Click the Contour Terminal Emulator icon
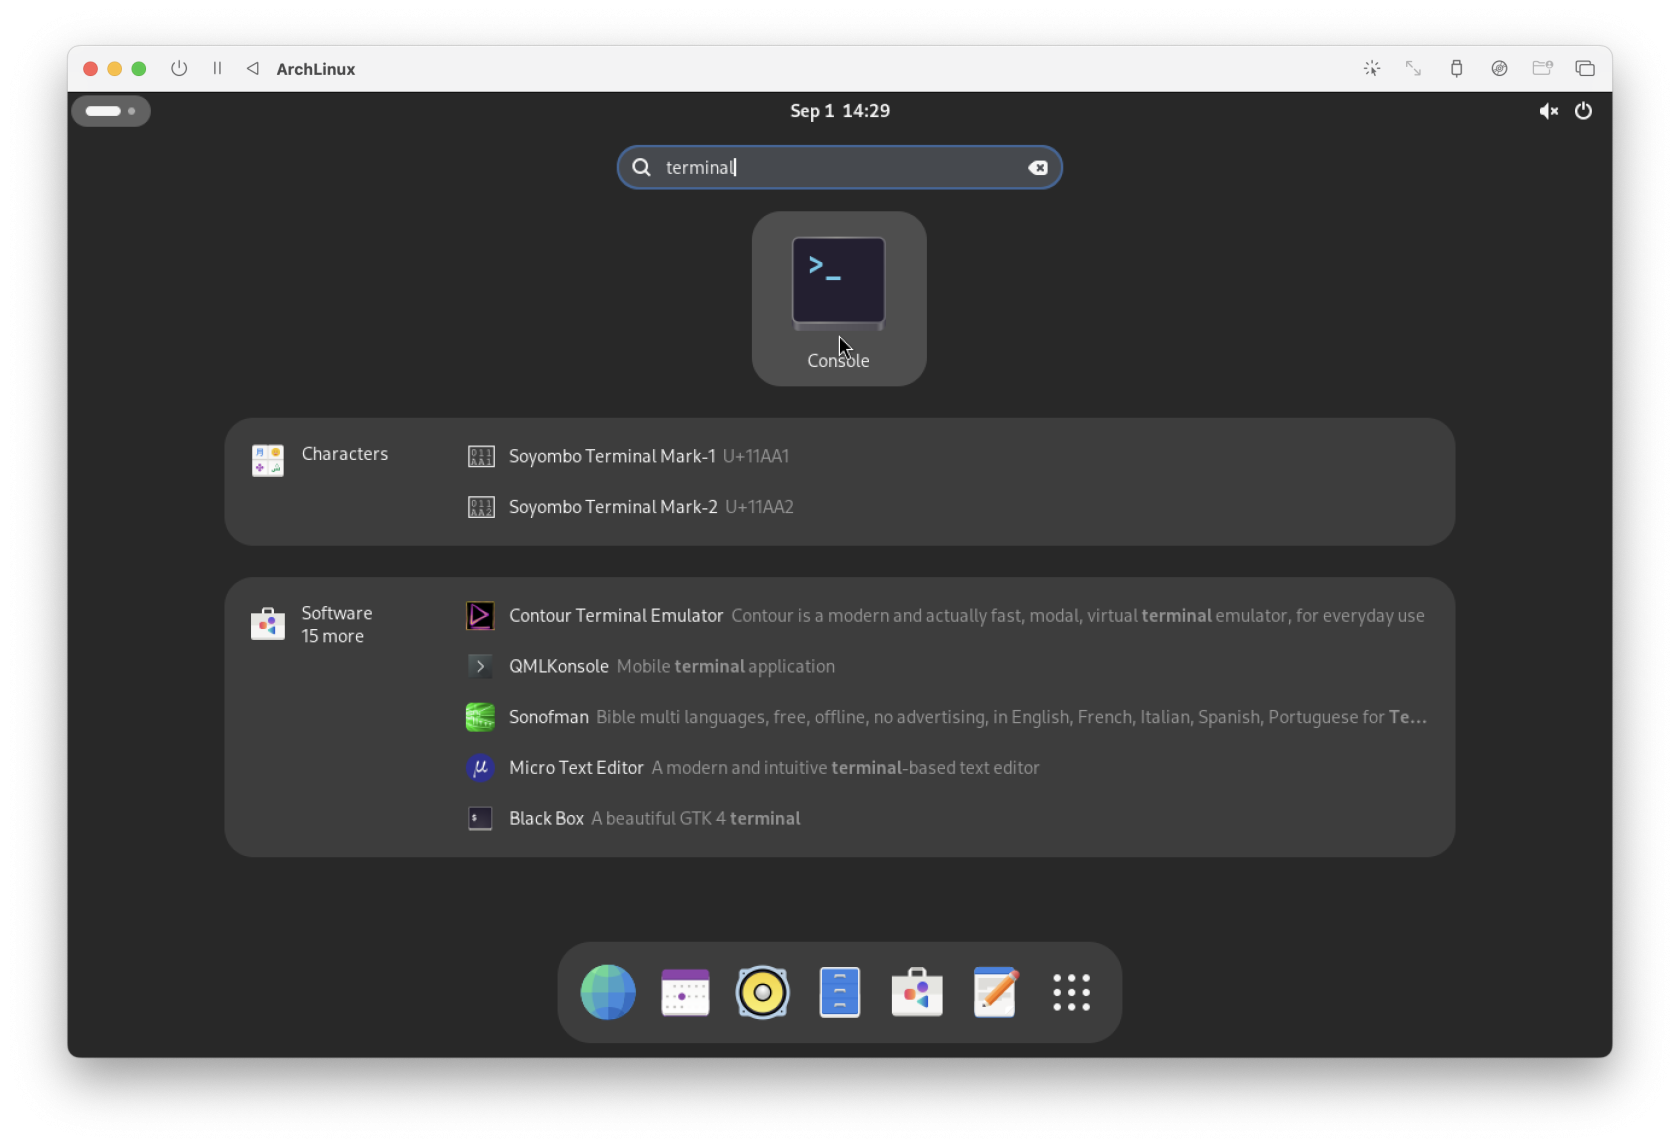The image size is (1680, 1147). point(480,616)
